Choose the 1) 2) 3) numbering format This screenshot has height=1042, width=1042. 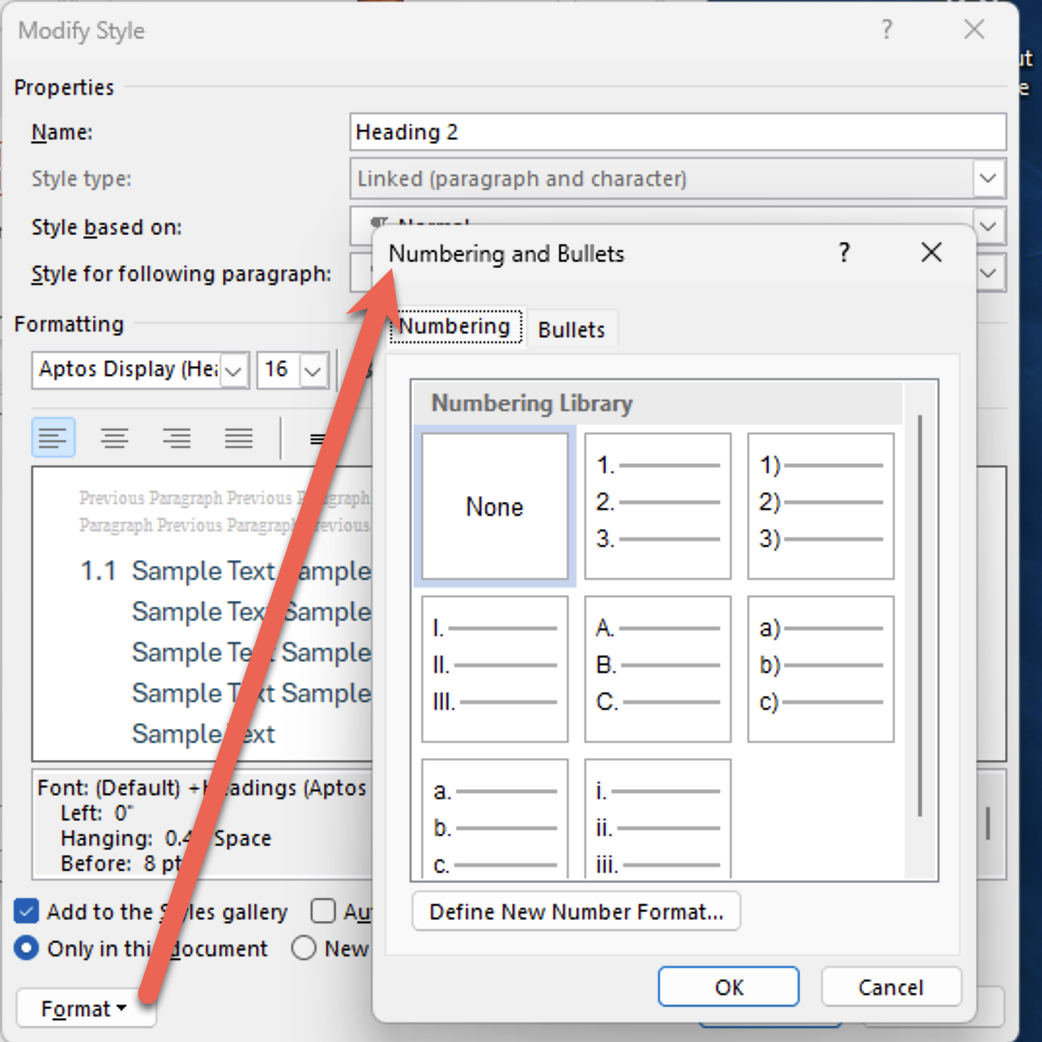point(820,506)
